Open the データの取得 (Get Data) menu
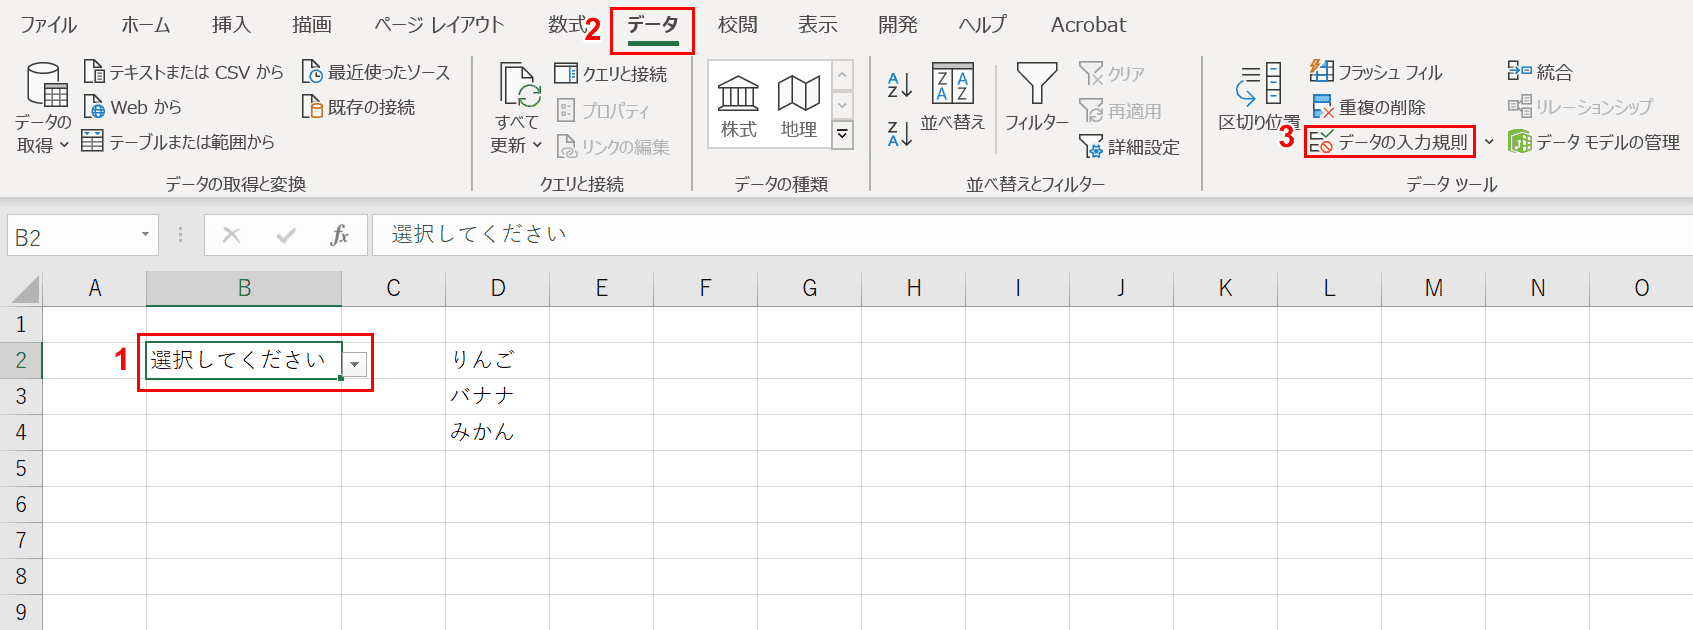This screenshot has width=1693, height=630. 43,108
